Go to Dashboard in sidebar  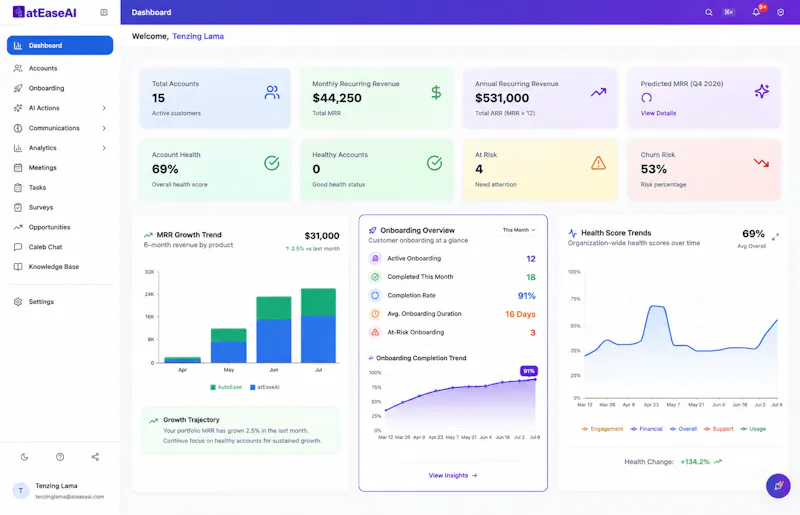[60, 45]
